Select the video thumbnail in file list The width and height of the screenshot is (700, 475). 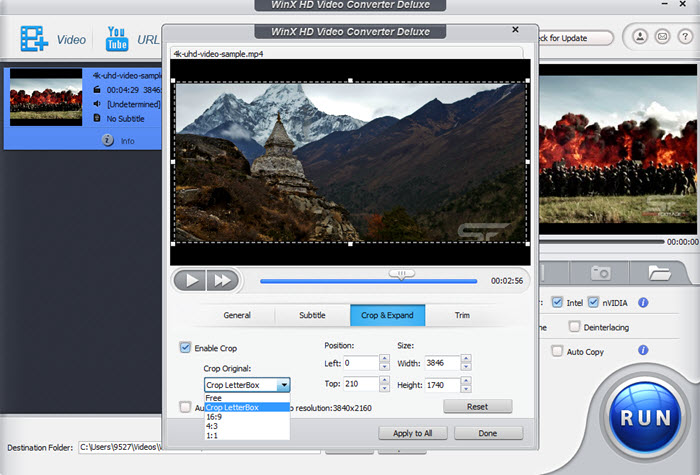pos(46,97)
